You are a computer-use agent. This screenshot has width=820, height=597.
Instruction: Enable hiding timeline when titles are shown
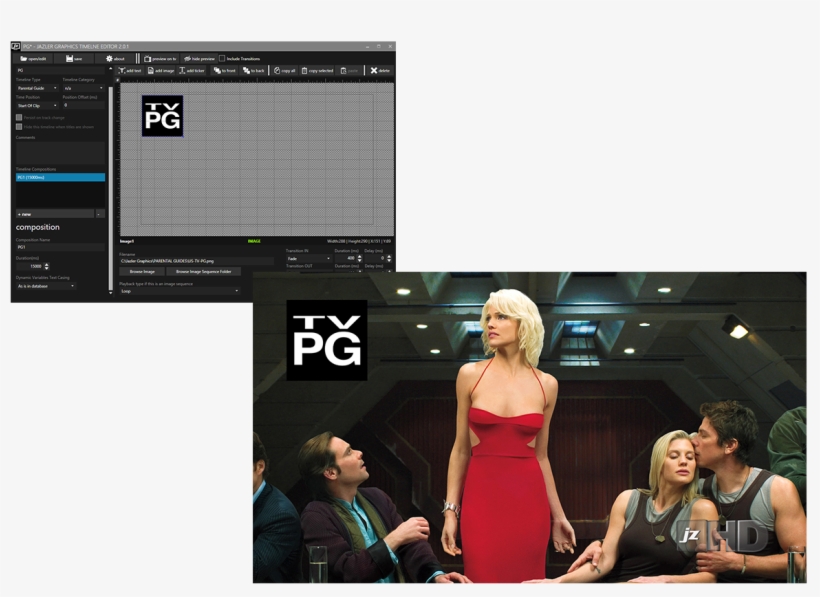click(x=19, y=126)
